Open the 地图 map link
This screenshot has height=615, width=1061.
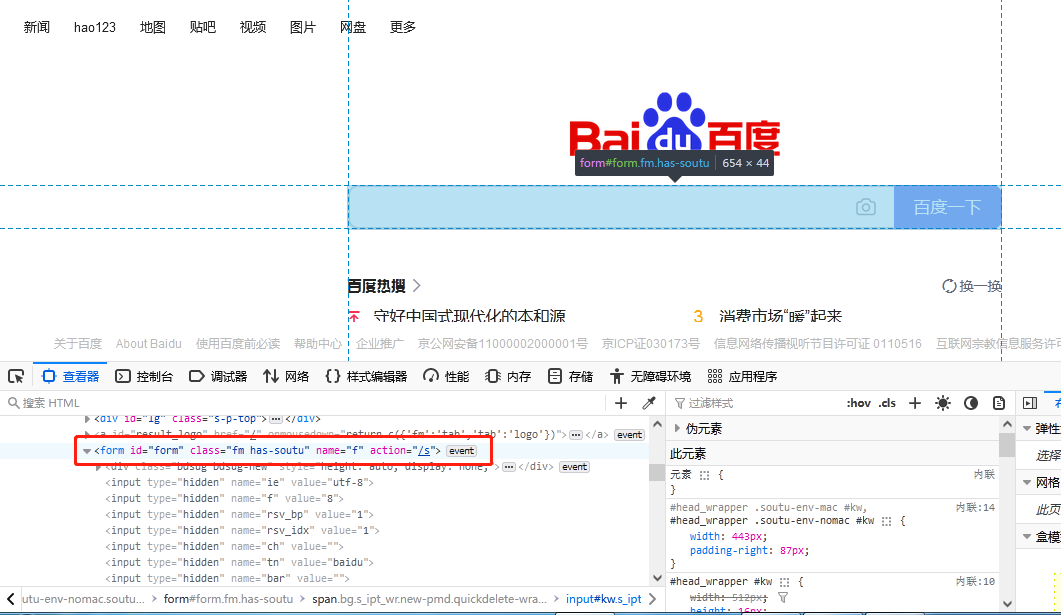click(152, 27)
